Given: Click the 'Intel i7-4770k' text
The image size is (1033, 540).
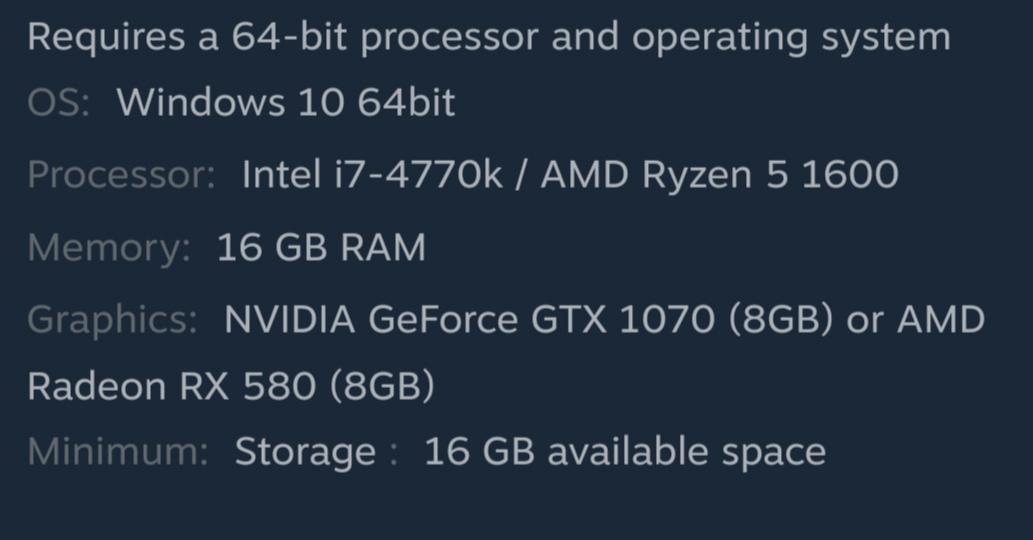Looking at the screenshot, I should [372, 176].
